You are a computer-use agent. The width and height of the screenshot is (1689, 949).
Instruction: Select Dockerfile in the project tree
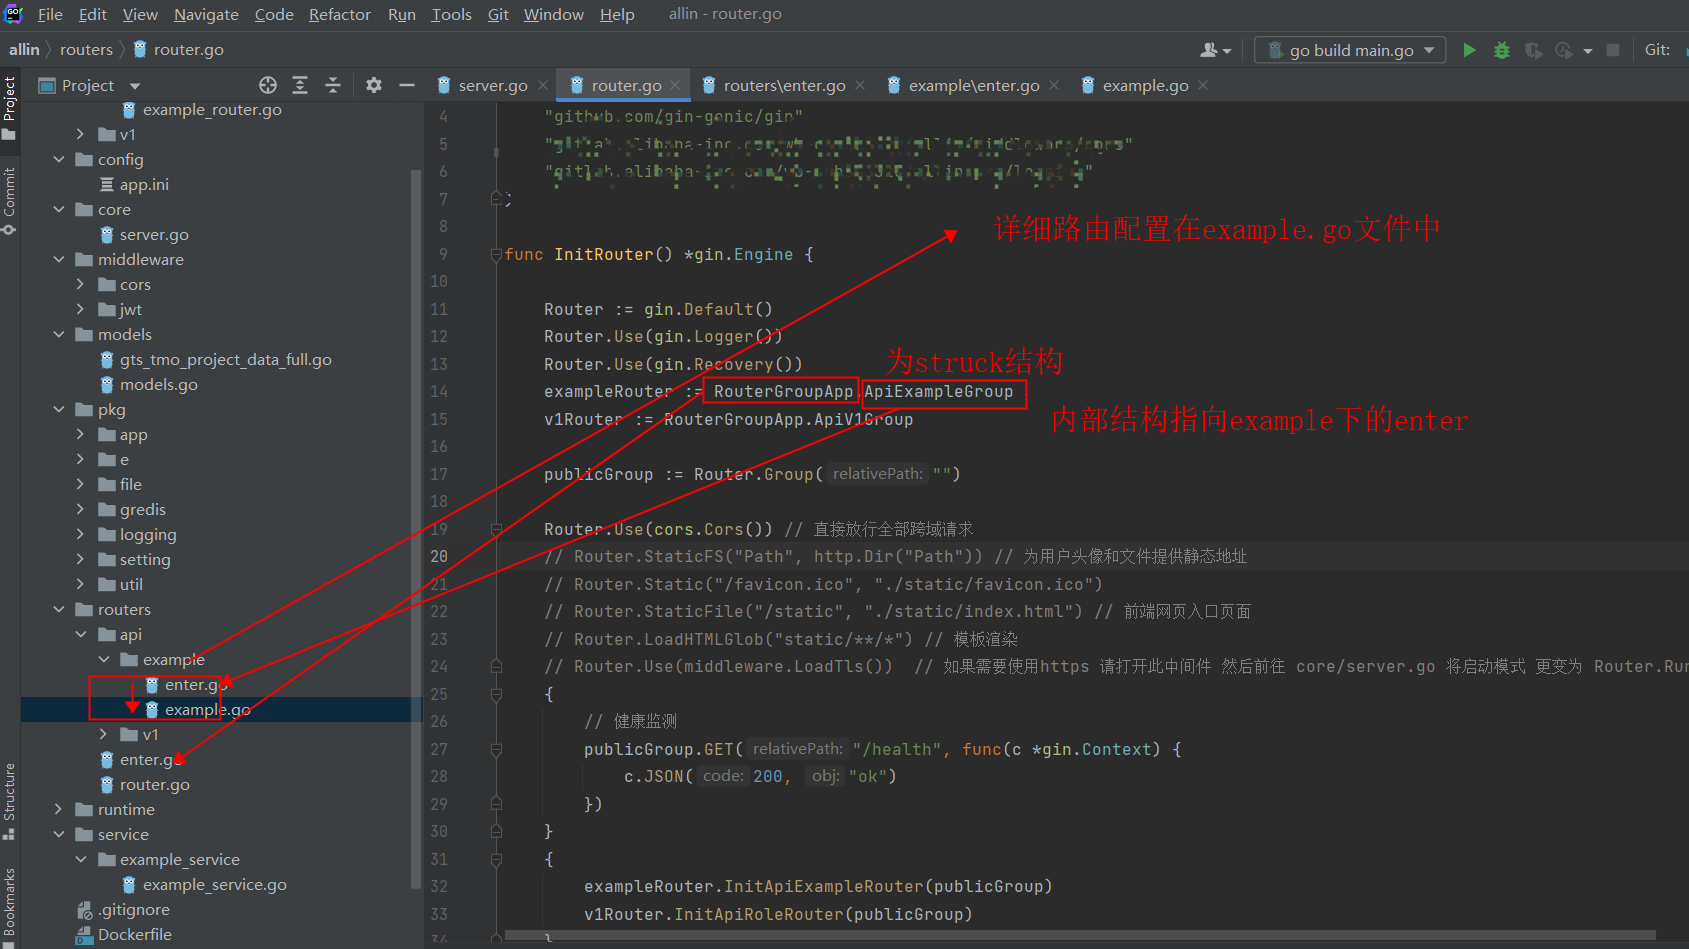point(134,934)
